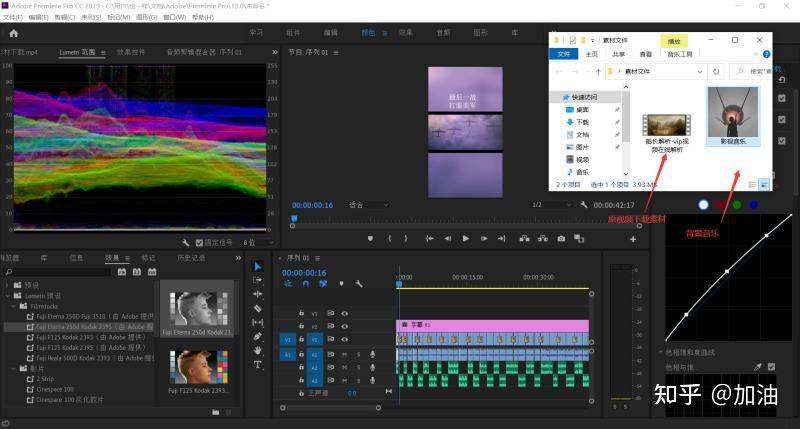Collapse the Lumetri presets folder
The image size is (800, 429).
[8, 295]
